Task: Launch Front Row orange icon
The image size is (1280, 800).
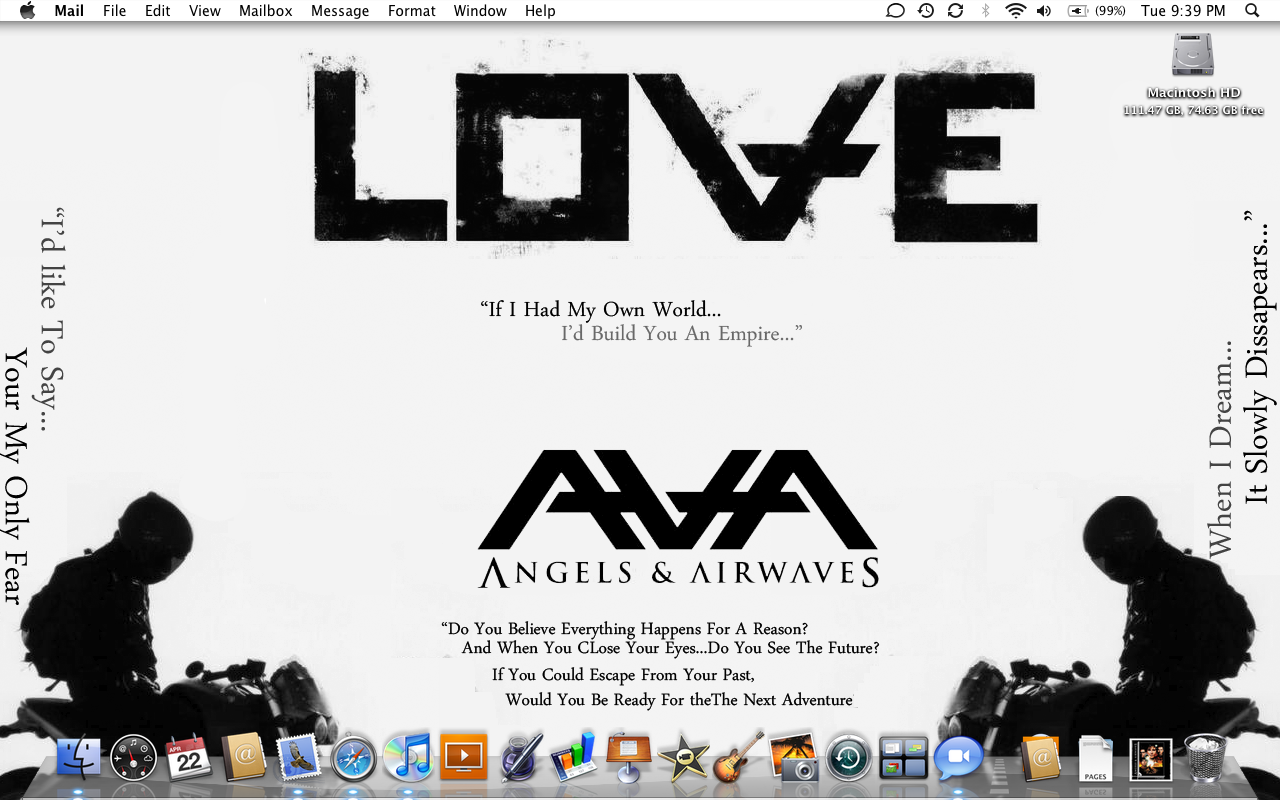Action: pos(463,757)
